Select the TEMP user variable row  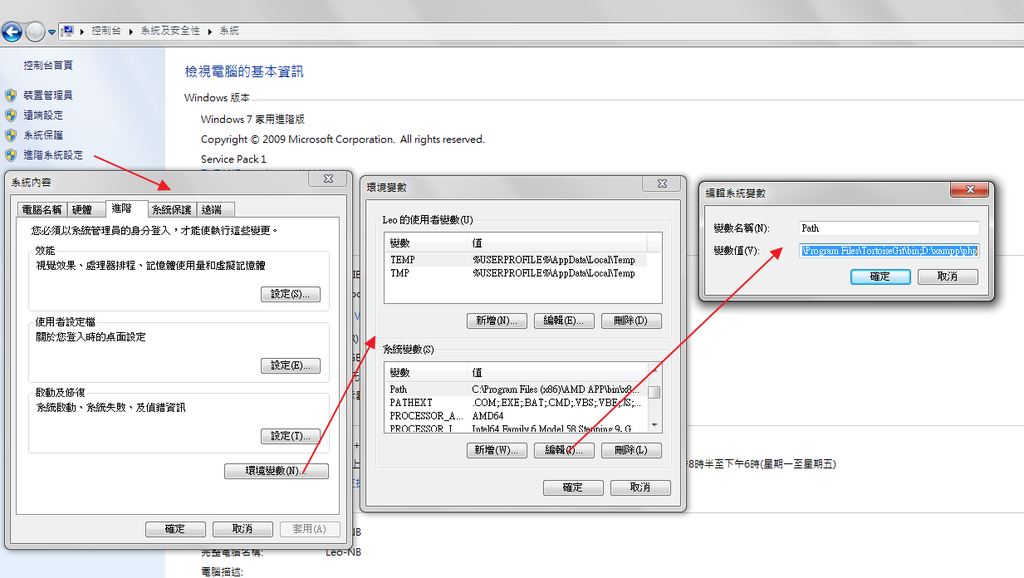pyautogui.click(x=517, y=259)
